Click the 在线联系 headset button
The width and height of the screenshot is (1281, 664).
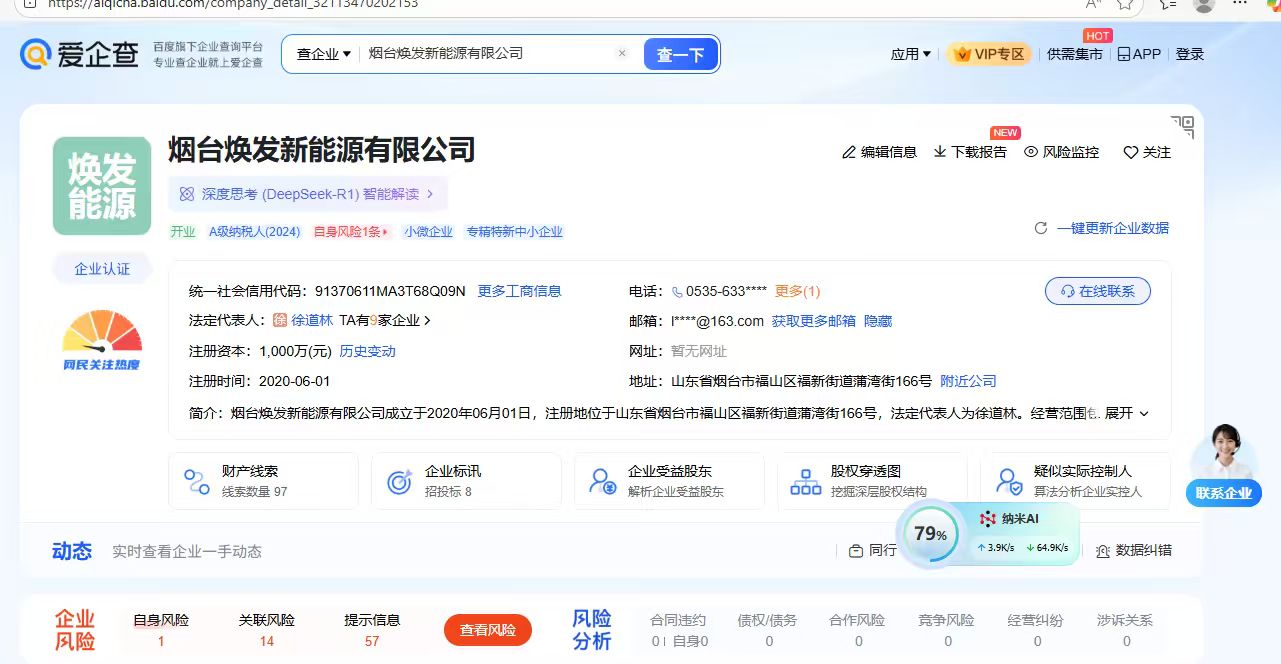click(1098, 291)
